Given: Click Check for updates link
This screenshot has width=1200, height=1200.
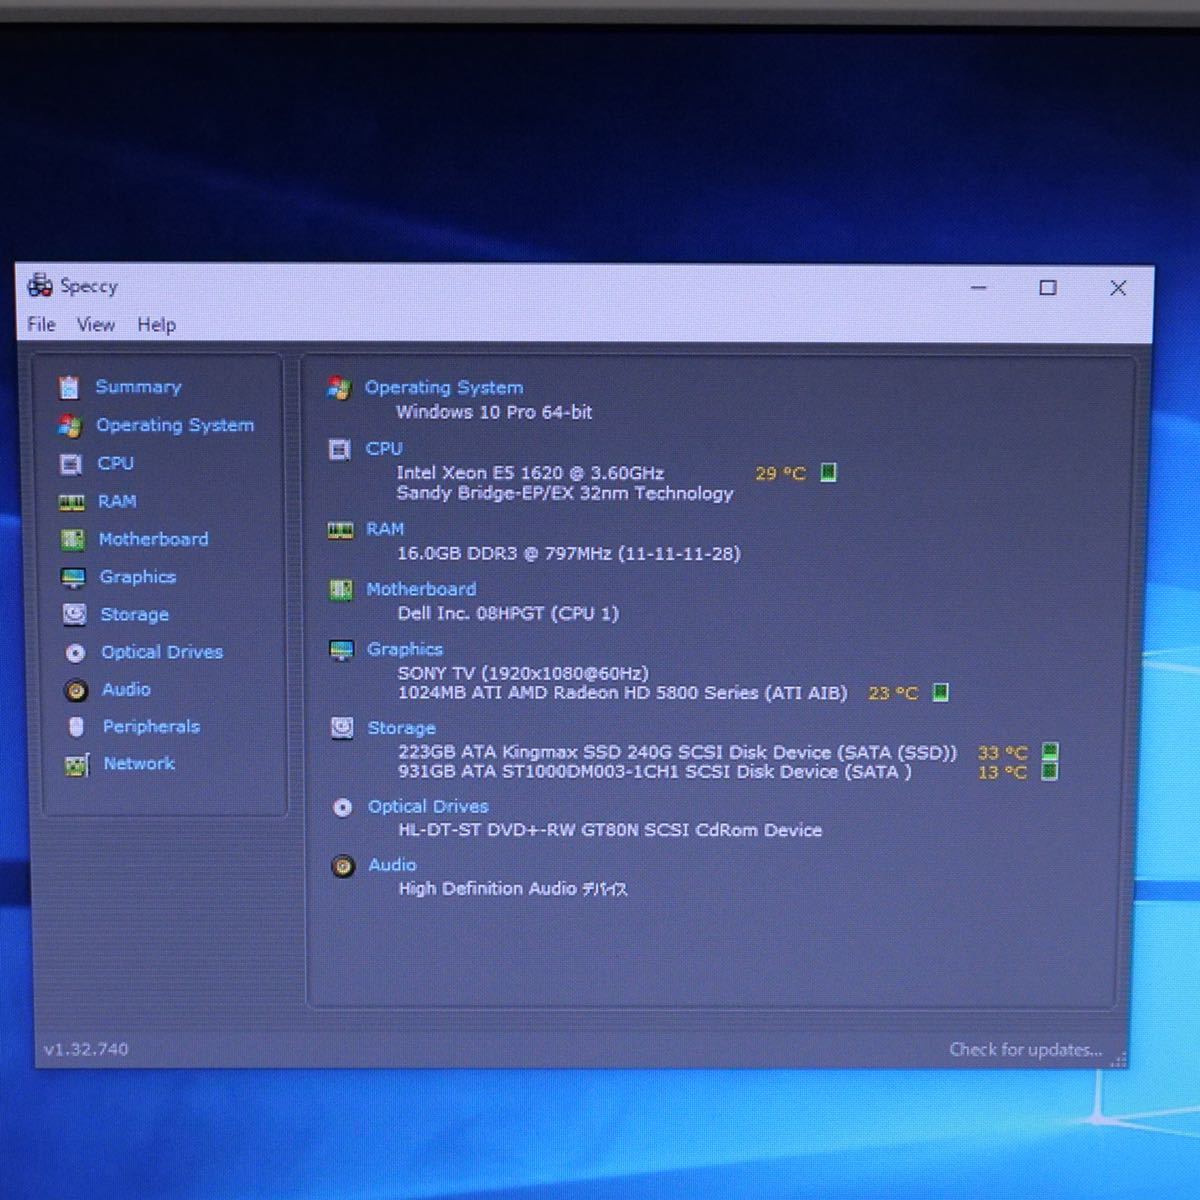Looking at the screenshot, I should click(x=1026, y=1049).
